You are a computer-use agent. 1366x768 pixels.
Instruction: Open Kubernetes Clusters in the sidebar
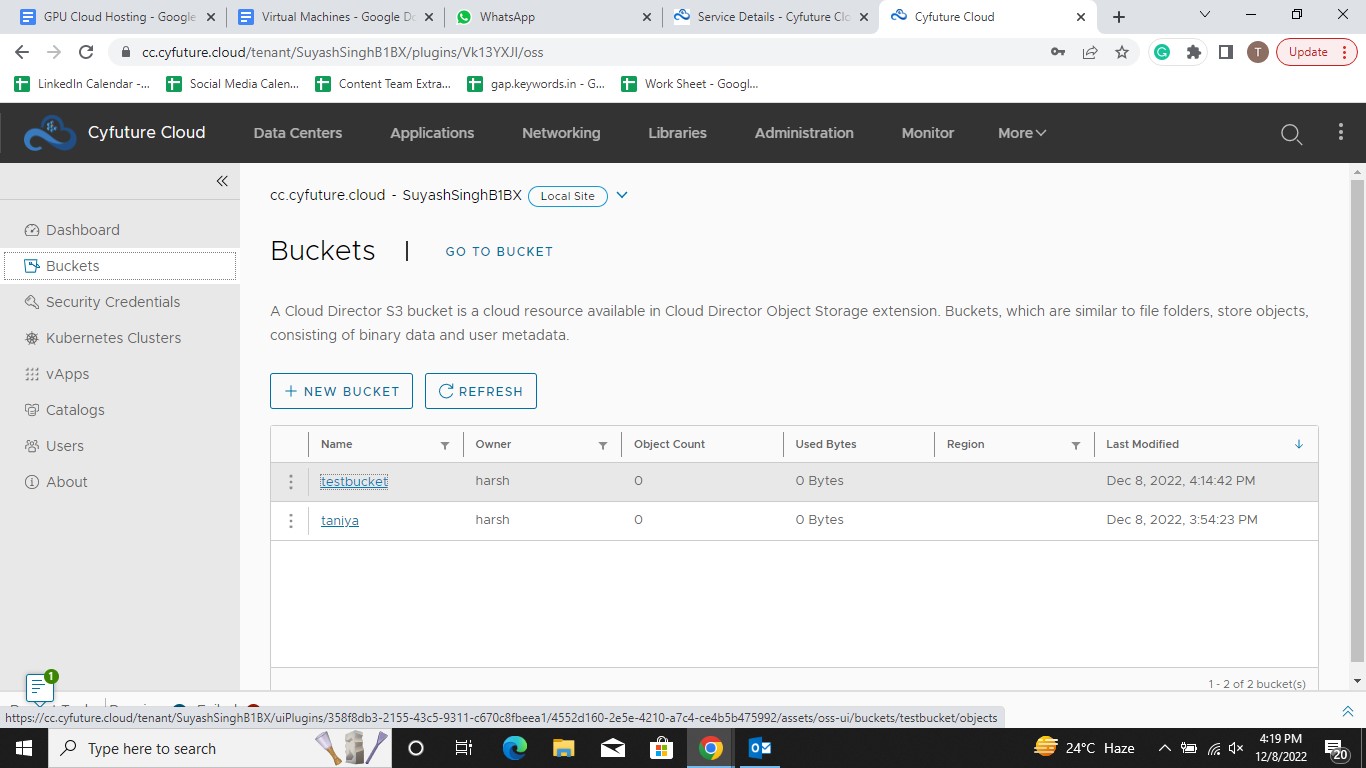[113, 338]
